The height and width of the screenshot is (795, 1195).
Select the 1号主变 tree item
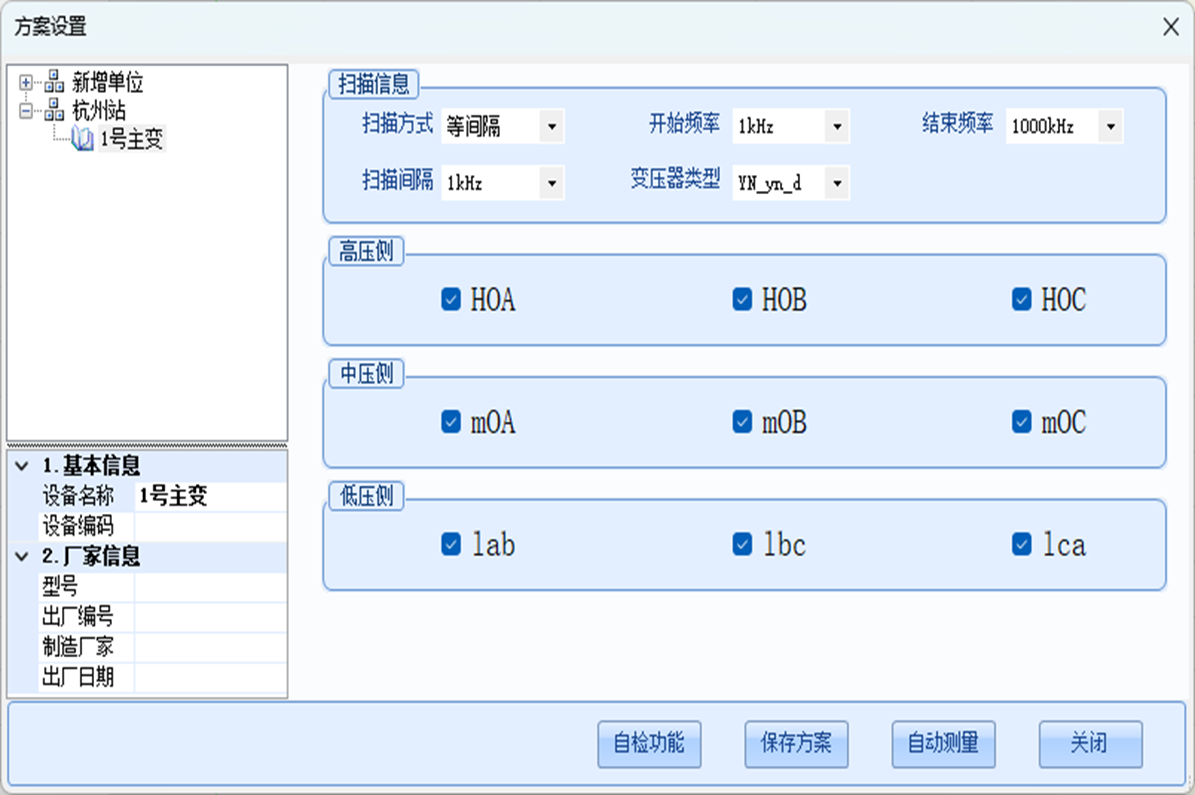tap(131, 139)
